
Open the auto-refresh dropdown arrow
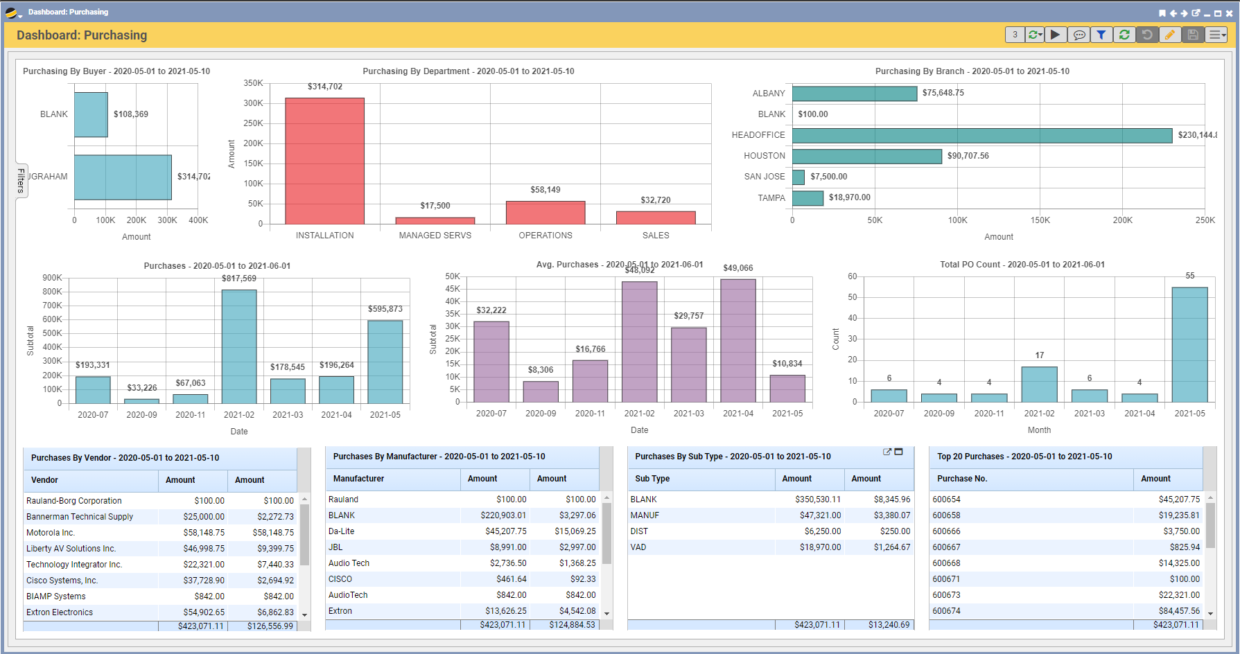1041,33
